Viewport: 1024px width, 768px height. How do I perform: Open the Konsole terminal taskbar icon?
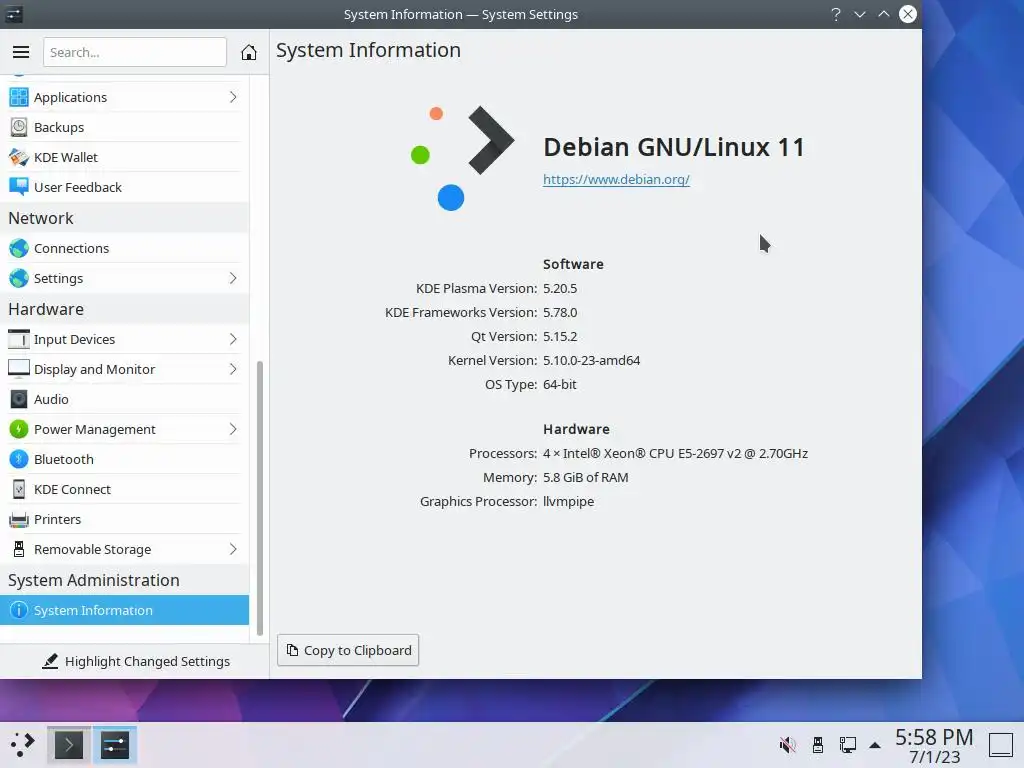[x=69, y=745]
